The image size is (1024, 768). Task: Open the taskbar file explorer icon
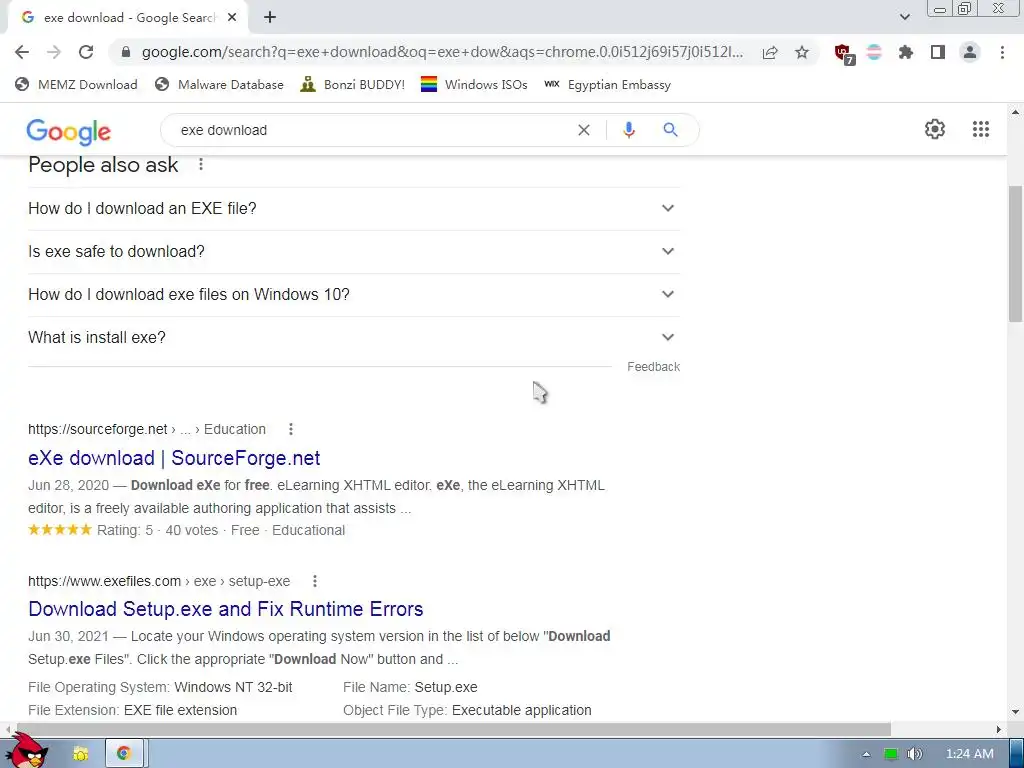click(x=80, y=754)
